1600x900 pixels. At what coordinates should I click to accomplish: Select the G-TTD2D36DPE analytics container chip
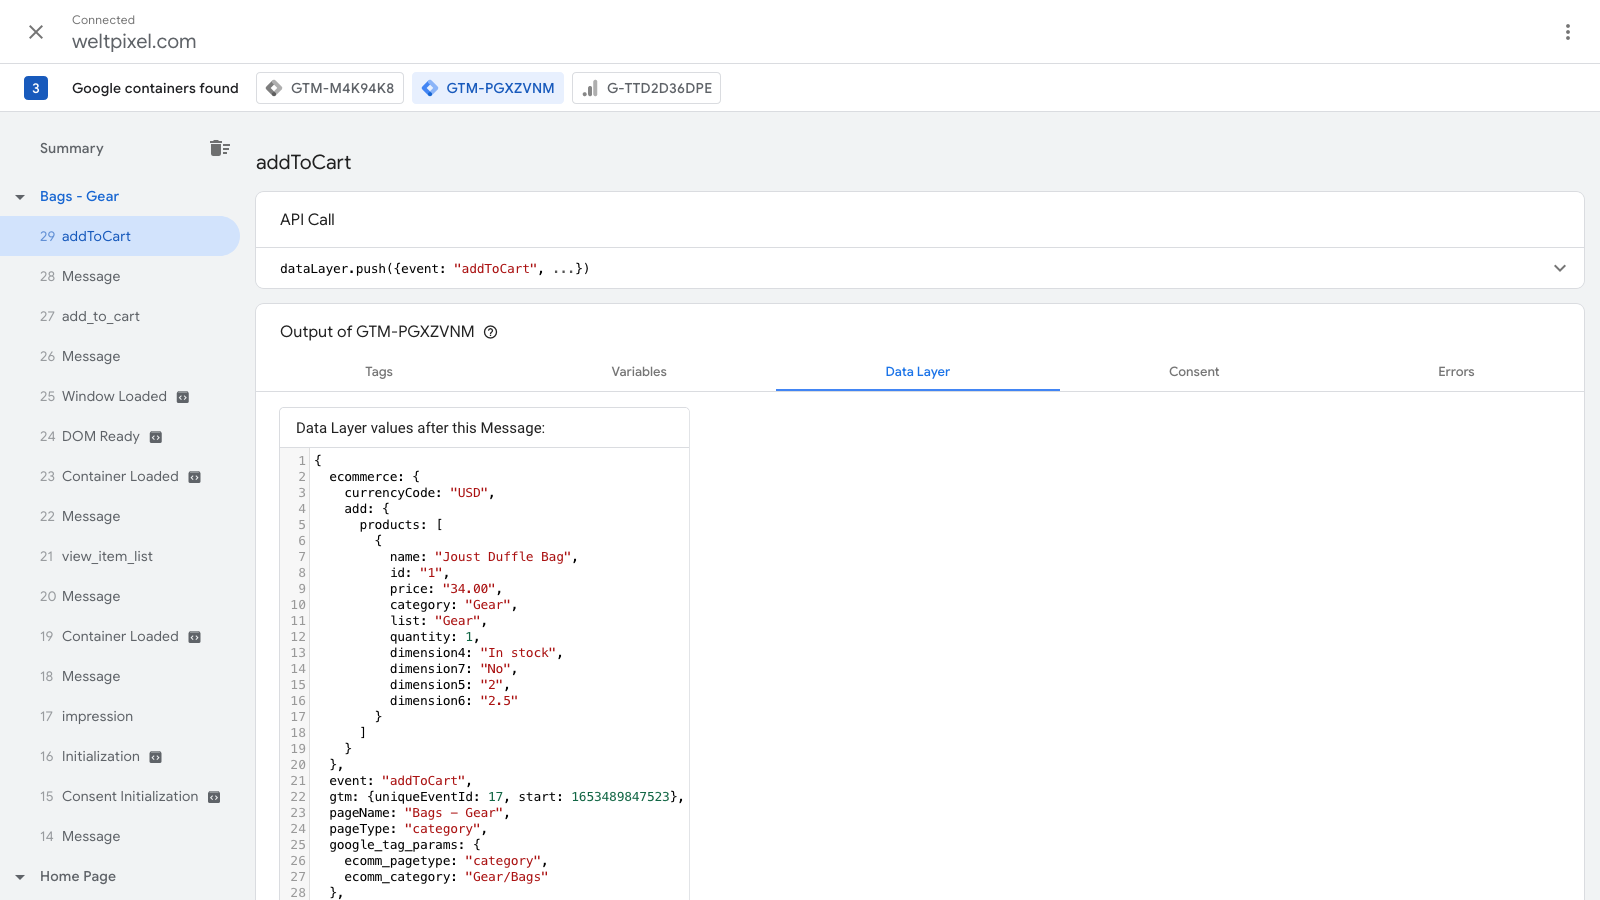coord(646,88)
